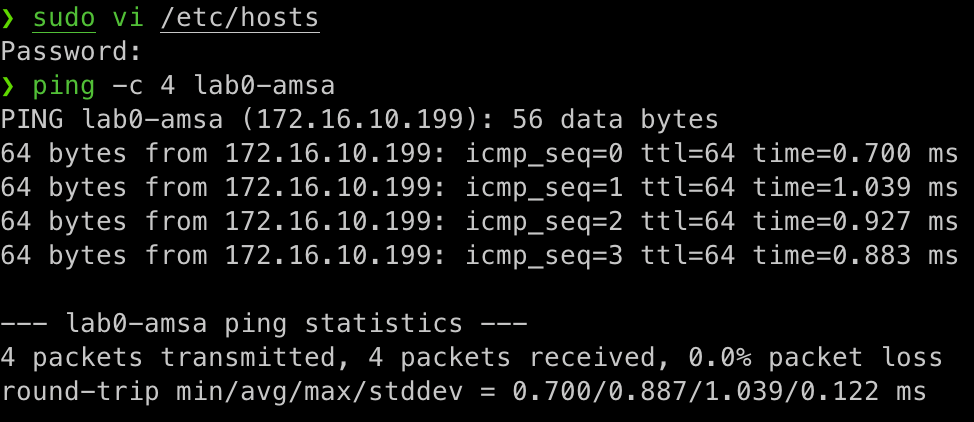Click the green vi command word
The image size is (974, 422).
tap(128, 19)
